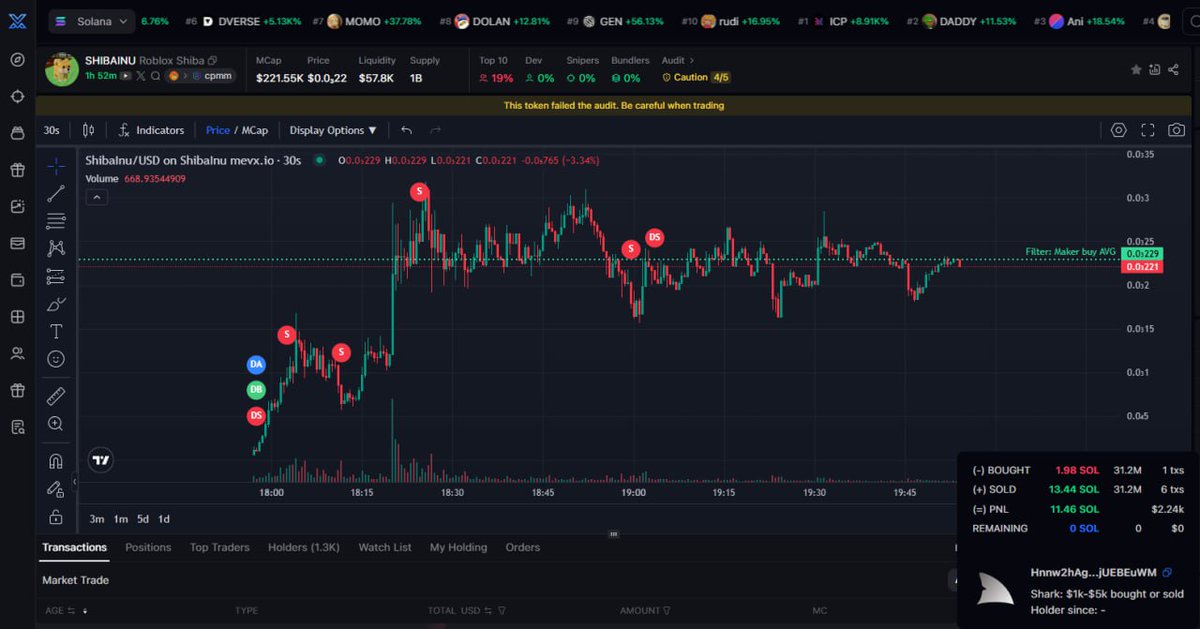Open the Top Traders tab
Screen dimensions: 1200x629
click(219, 547)
